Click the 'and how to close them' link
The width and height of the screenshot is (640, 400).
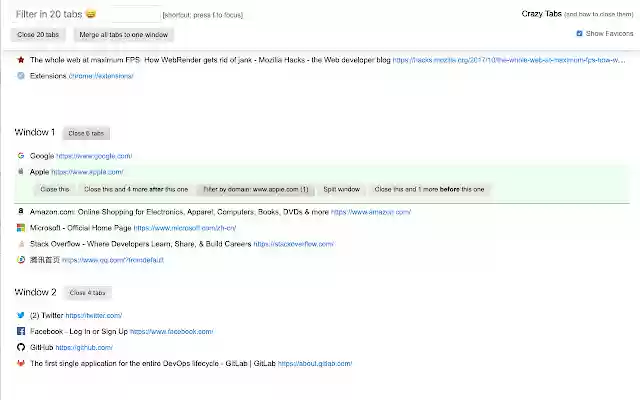click(x=599, y=14)
